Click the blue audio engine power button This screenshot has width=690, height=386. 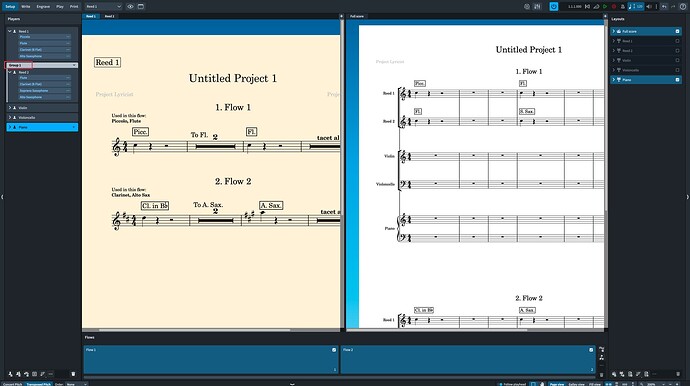coord(554,7)
